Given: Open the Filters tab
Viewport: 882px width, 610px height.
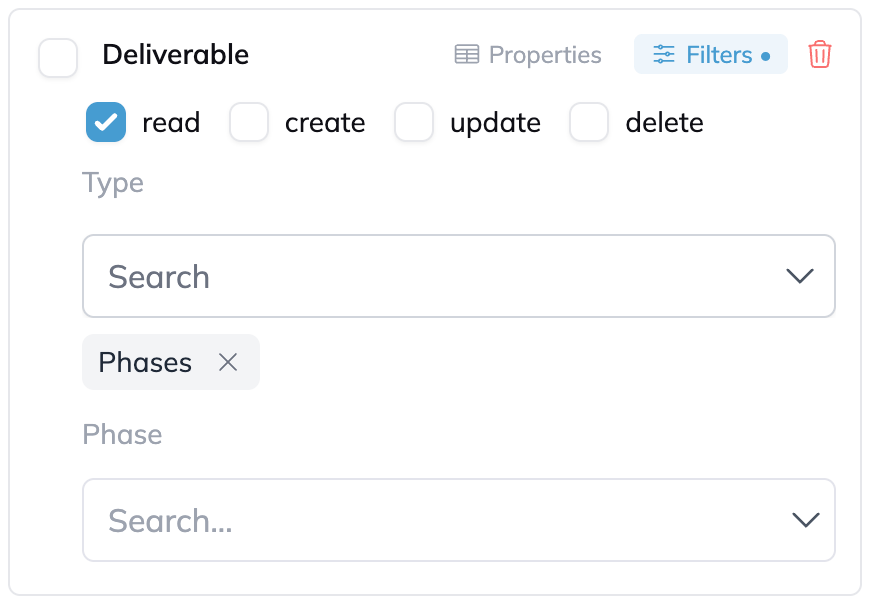Looking at the screenshot, I should [x=711, y=54].
